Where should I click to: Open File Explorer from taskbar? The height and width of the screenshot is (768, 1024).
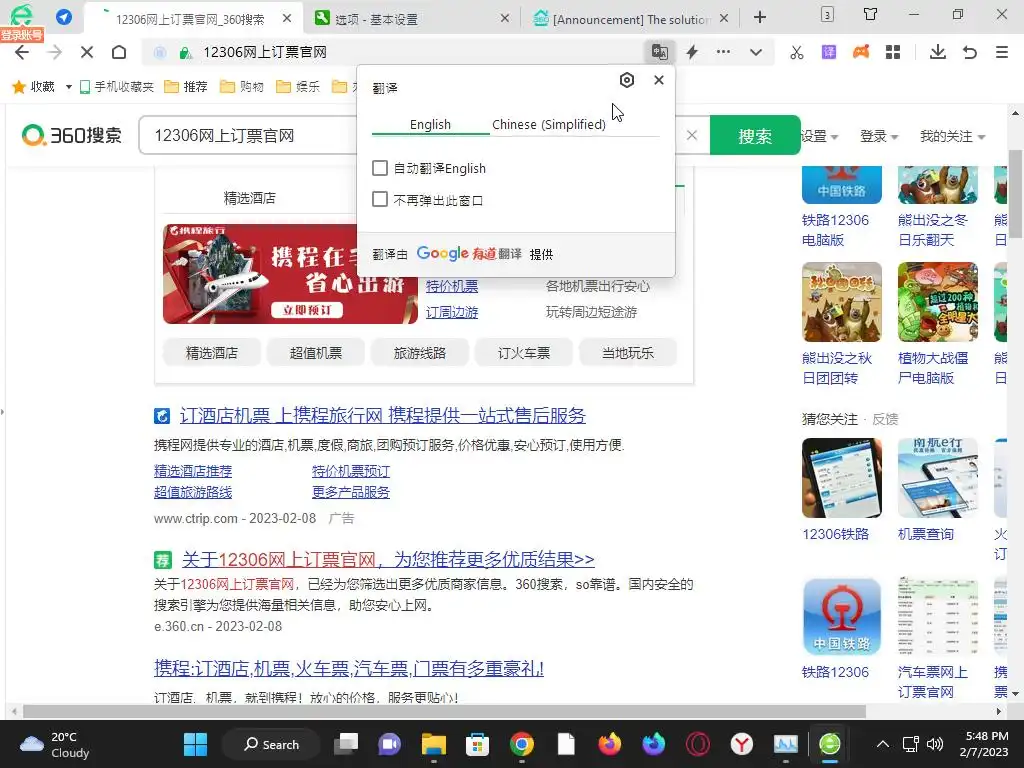coord(434,744)
